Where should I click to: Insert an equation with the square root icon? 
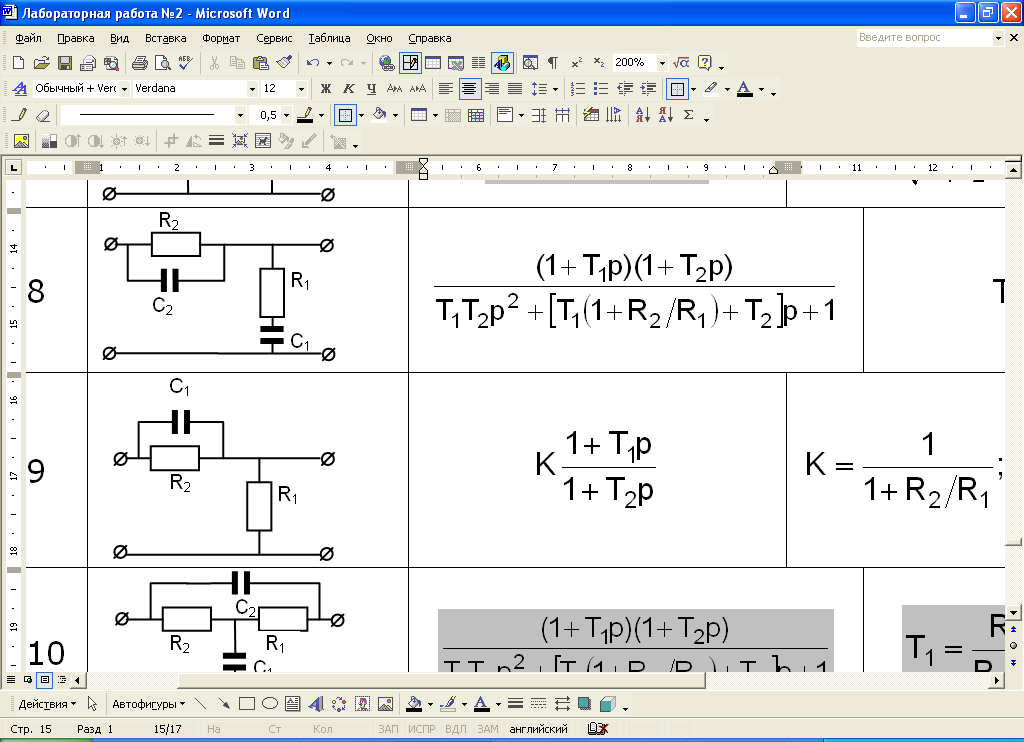(681, 63)
